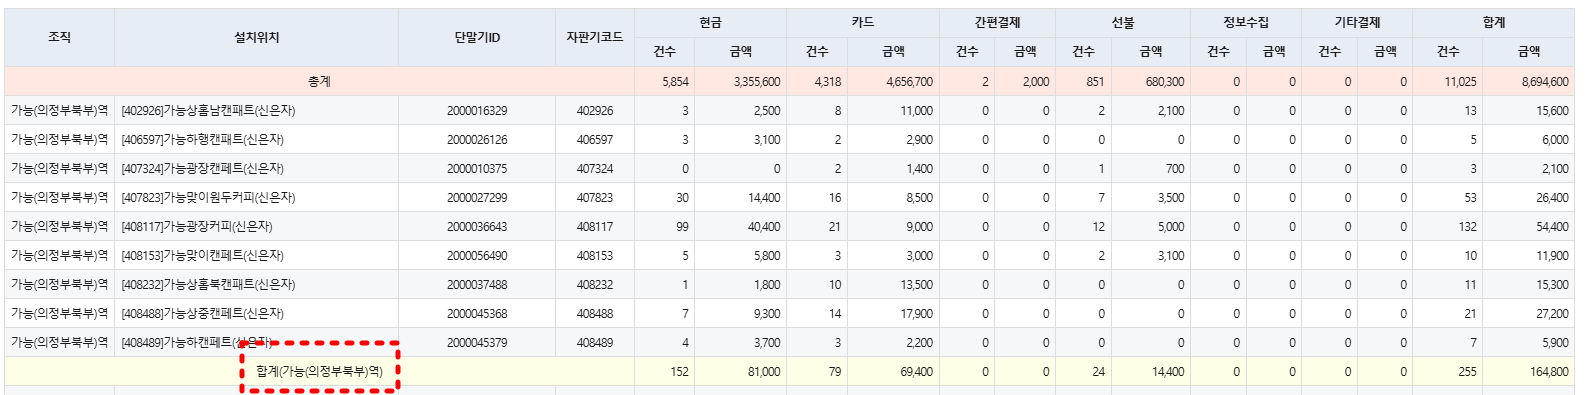This screenshot has width=1588, height=395.
Task: Select location [402926]가능상홀남캔패트(신은자)
Action: pyautogui.click(x=208, y=111)
